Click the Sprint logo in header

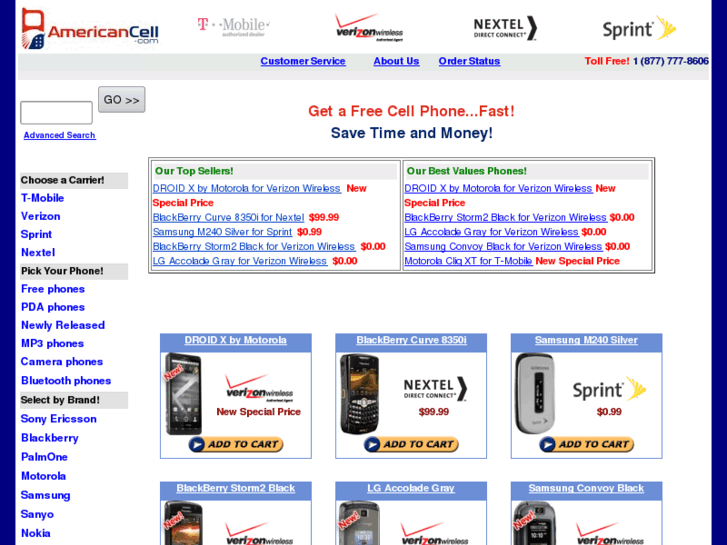point(639,29)
